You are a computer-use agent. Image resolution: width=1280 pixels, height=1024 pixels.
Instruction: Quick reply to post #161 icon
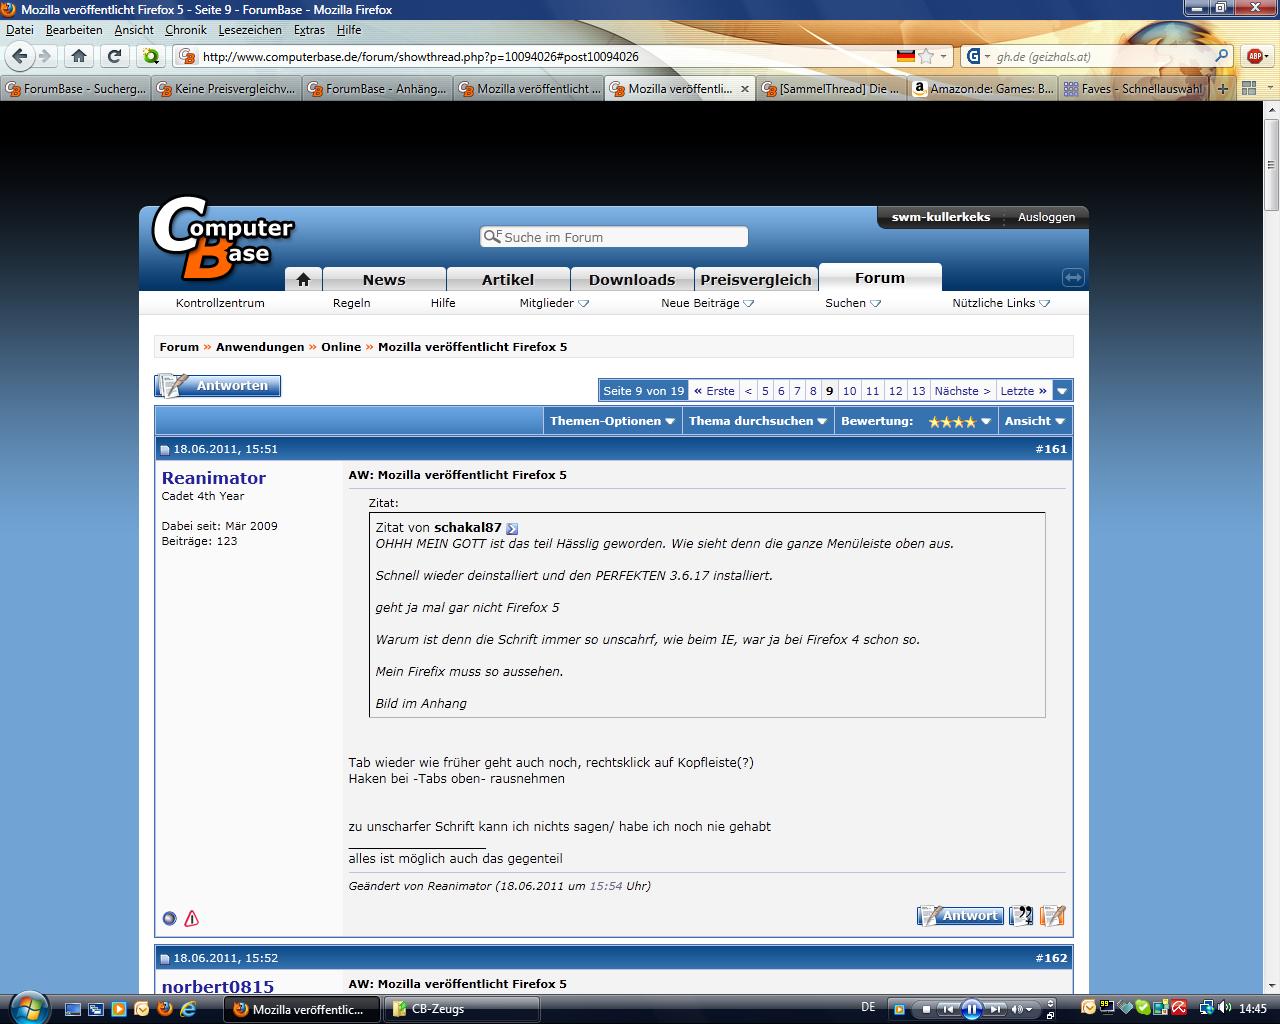point(1052,915)
